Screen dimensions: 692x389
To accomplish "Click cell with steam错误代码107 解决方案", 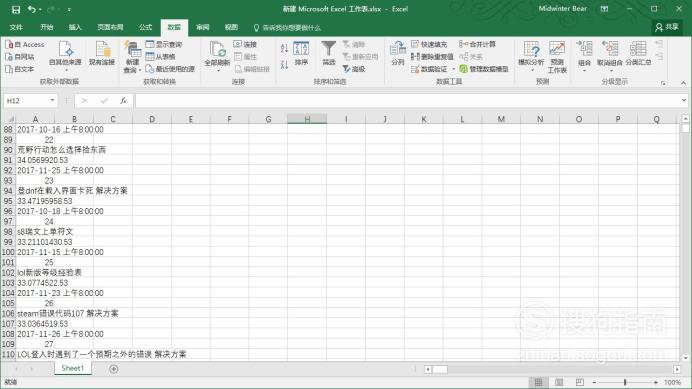I will (68, 313).
